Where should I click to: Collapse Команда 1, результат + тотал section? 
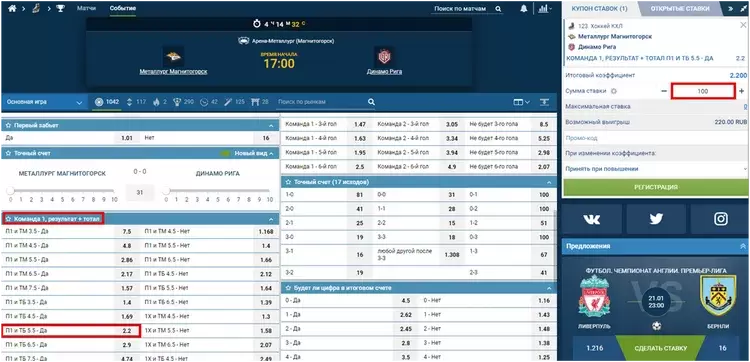pos(271,219)
